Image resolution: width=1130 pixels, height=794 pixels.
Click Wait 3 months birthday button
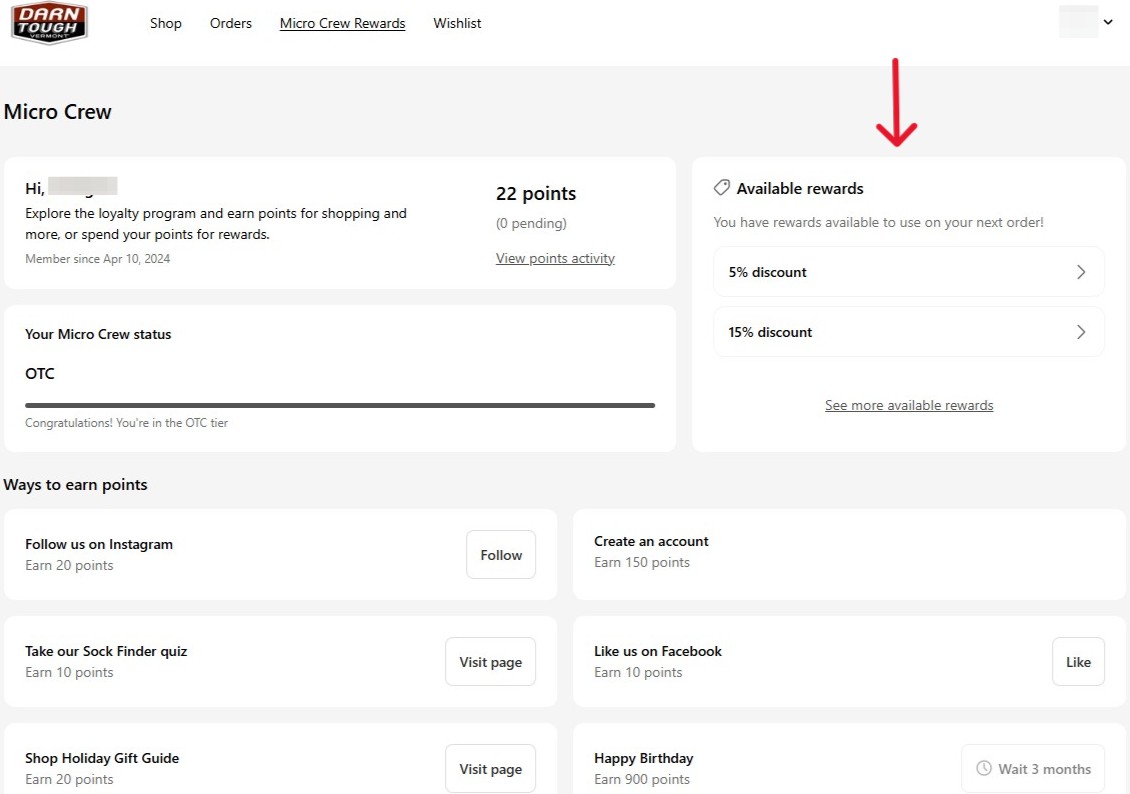pyautogui.click(x=1033, y=769)
